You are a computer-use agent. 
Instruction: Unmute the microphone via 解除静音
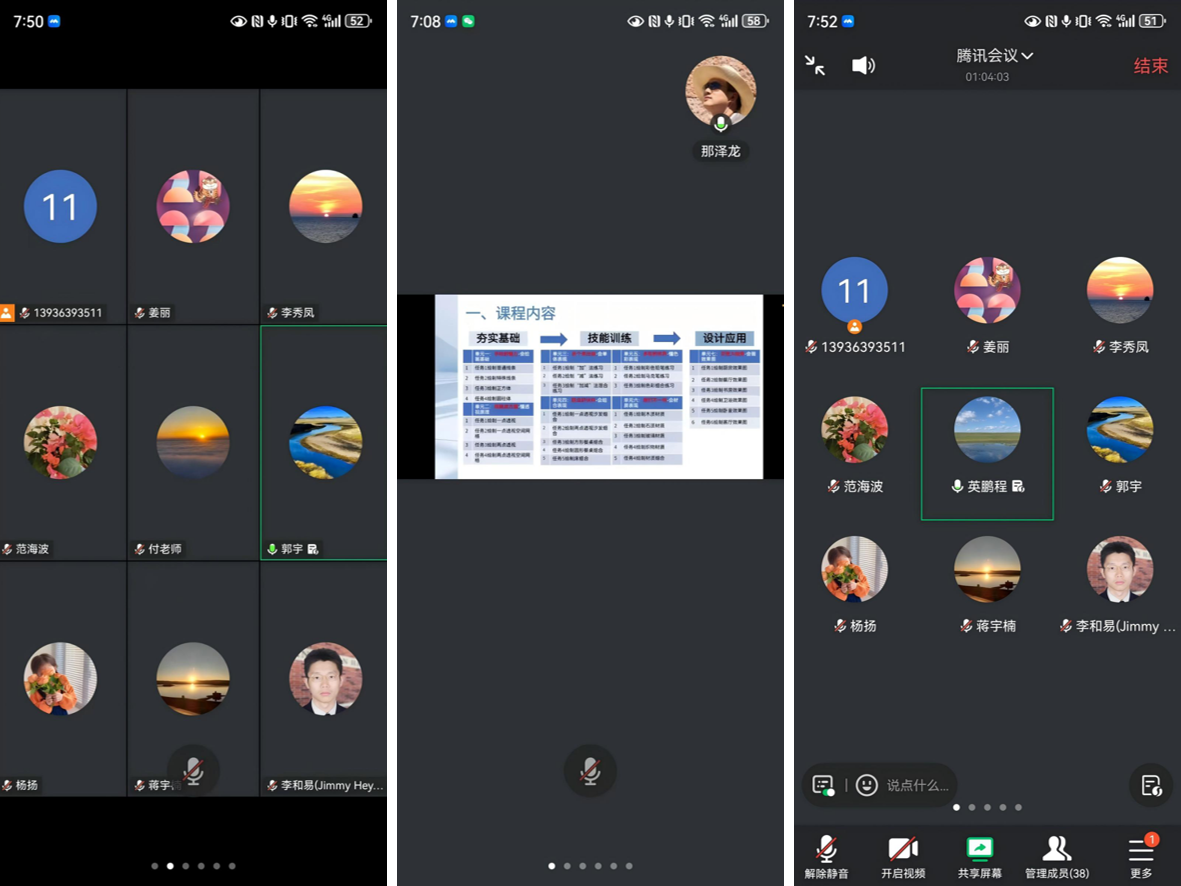pyautogui.click(x=826, y=857)
